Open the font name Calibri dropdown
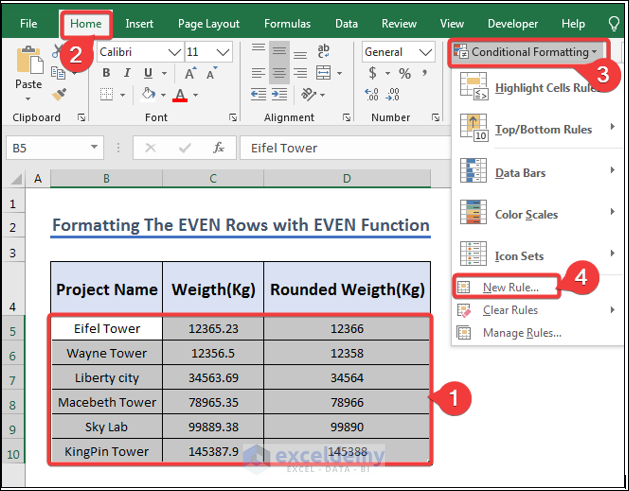This screenshot has width=629, height=491. (x=174, y=52)
